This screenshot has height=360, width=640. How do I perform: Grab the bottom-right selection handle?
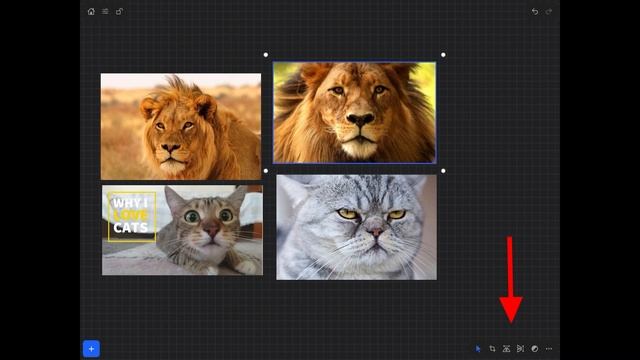pyautogui.click(x=443, y=171)
